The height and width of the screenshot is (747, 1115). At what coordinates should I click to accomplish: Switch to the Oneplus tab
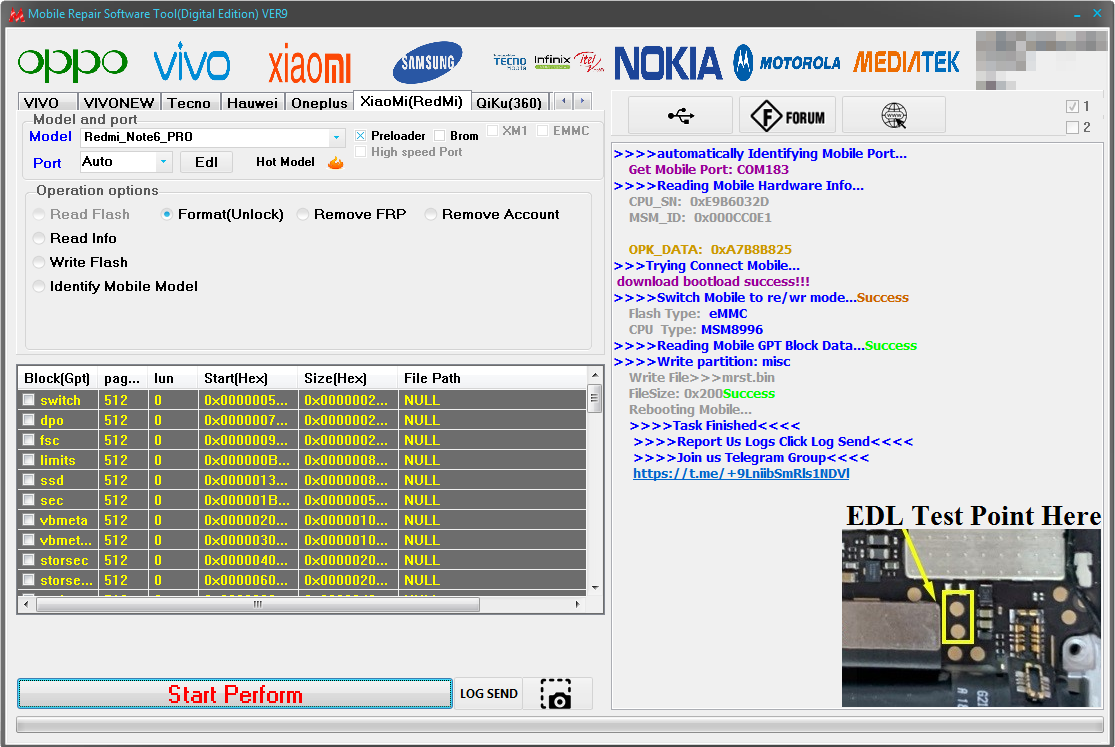319,102
